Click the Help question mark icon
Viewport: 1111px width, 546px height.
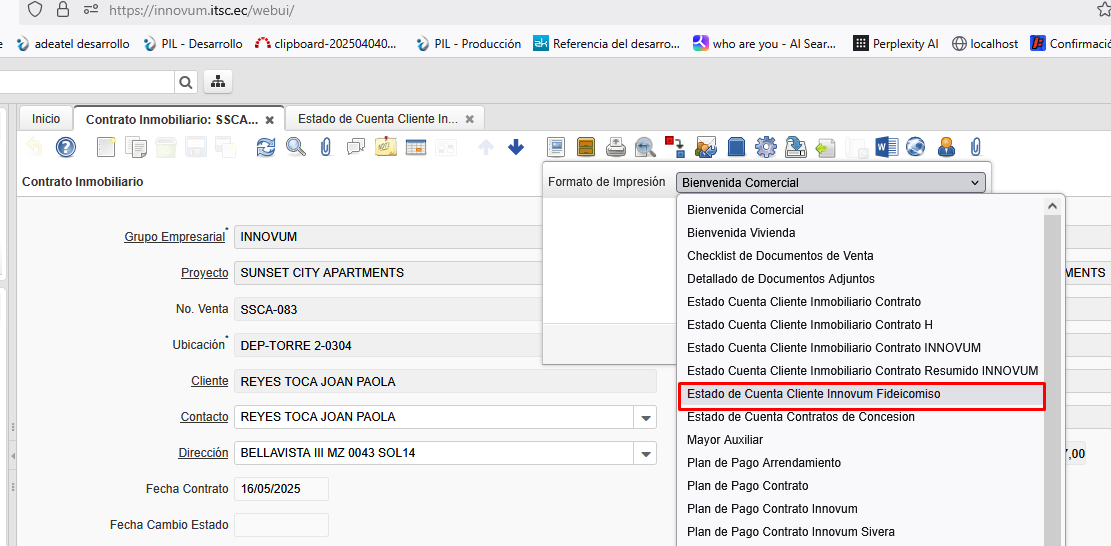pyautogui.click(x=66, y=147)
